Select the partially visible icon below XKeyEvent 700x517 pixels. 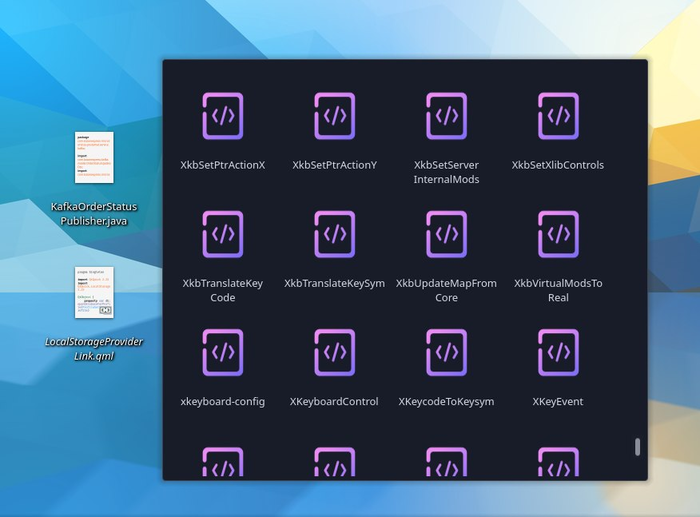[x=558, y=462]
